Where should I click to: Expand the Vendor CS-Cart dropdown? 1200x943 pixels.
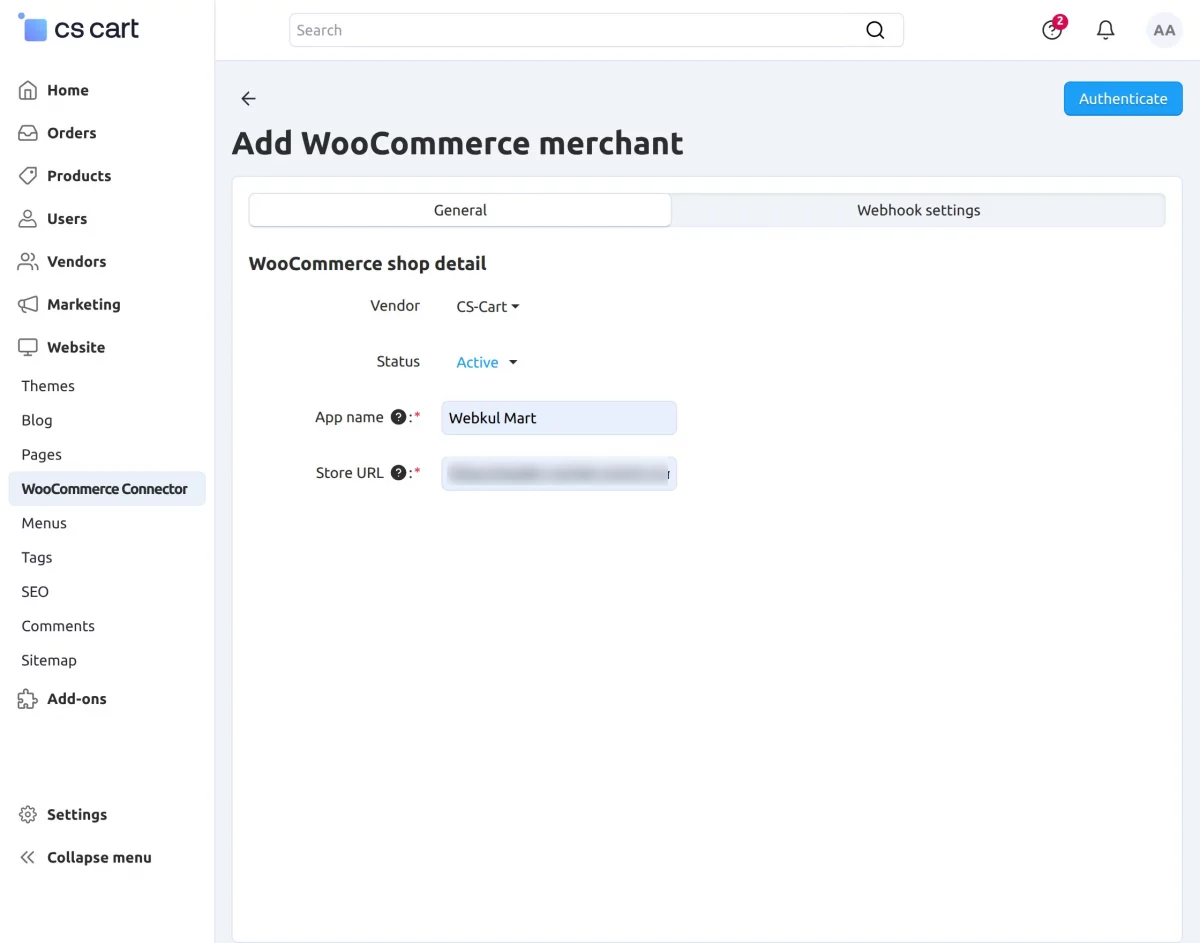click(488, 306)
